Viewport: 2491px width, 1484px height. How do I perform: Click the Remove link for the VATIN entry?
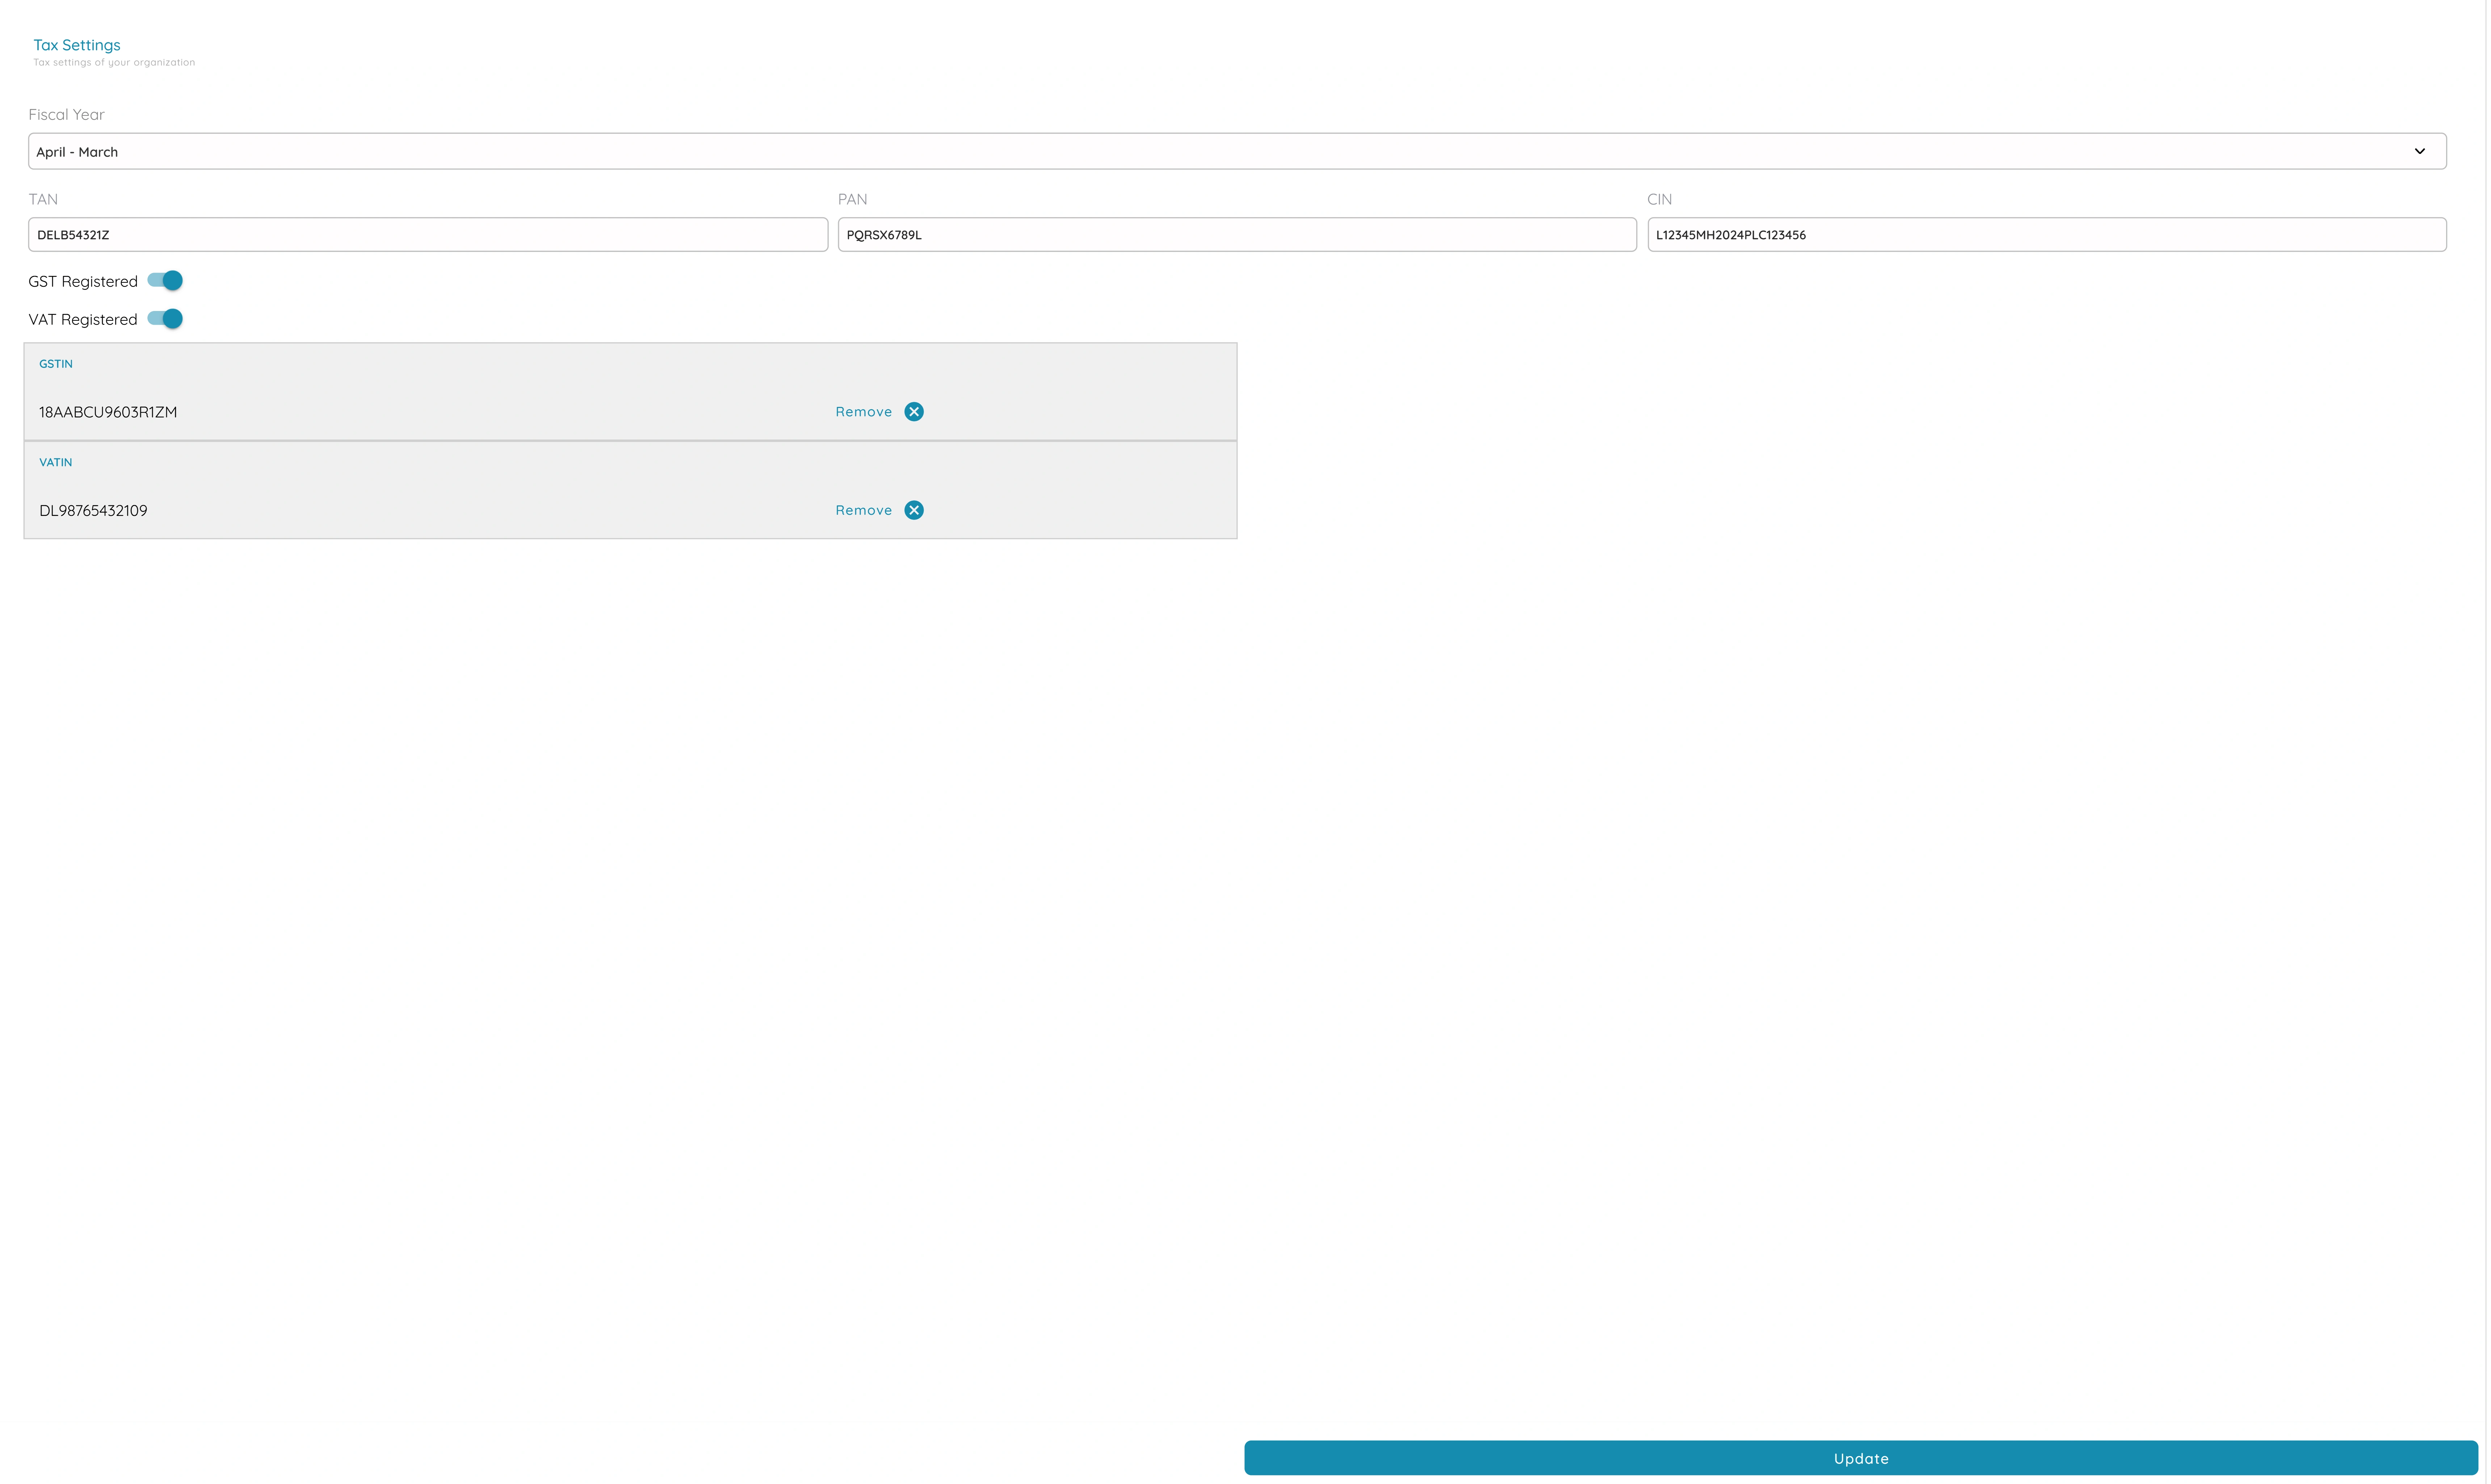pos(863,510)
